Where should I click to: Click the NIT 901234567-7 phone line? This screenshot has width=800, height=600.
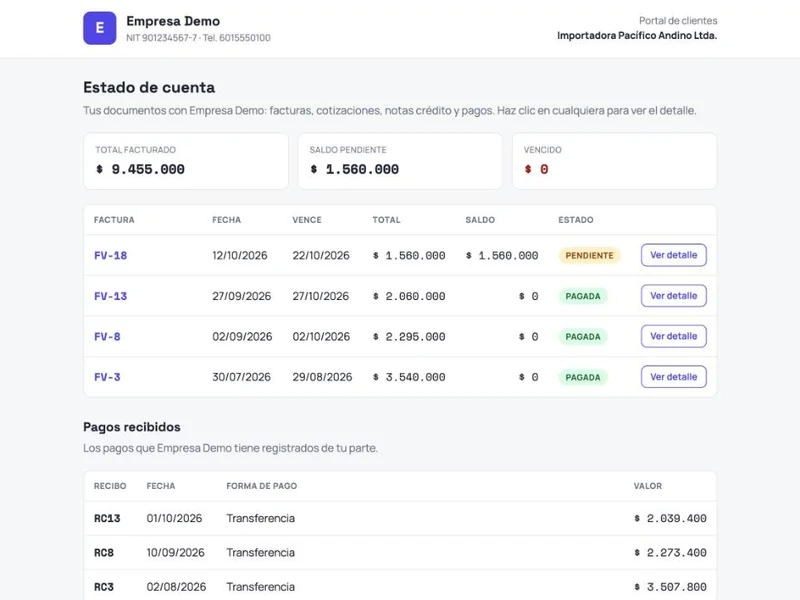198,38
